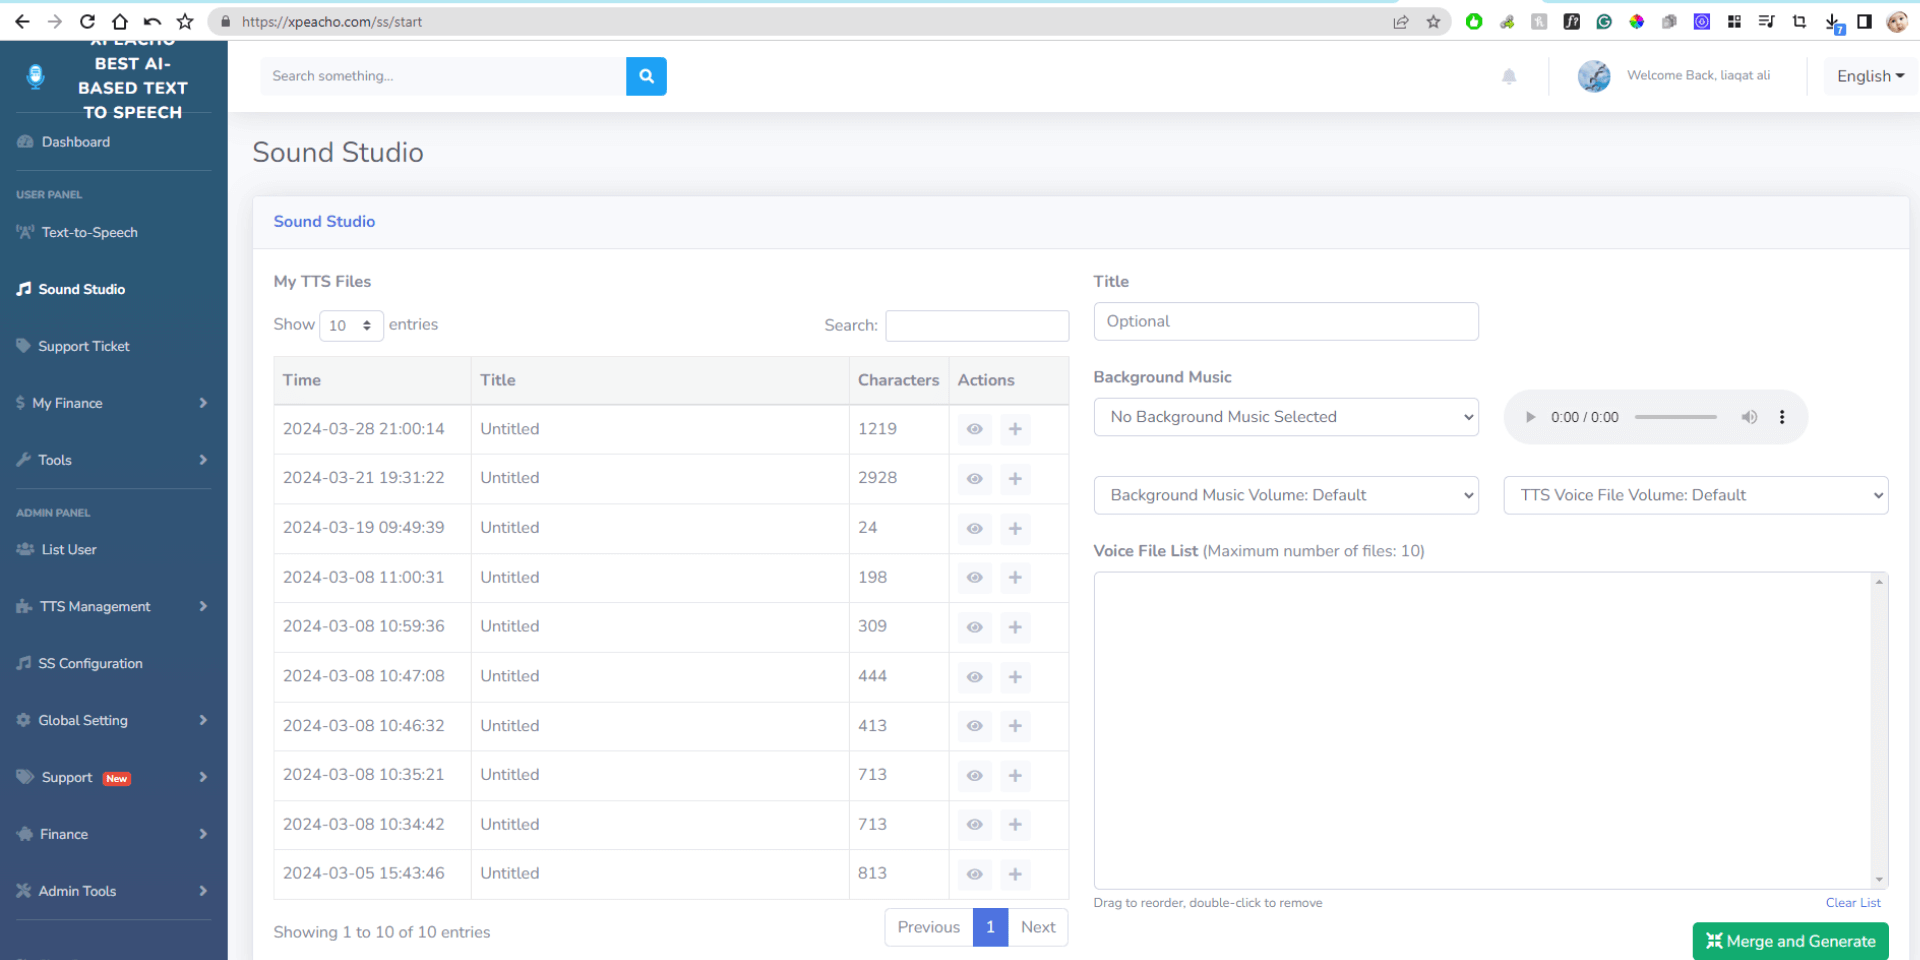
Task: Click the Merge and Generate button
Action: (1790, 941)
